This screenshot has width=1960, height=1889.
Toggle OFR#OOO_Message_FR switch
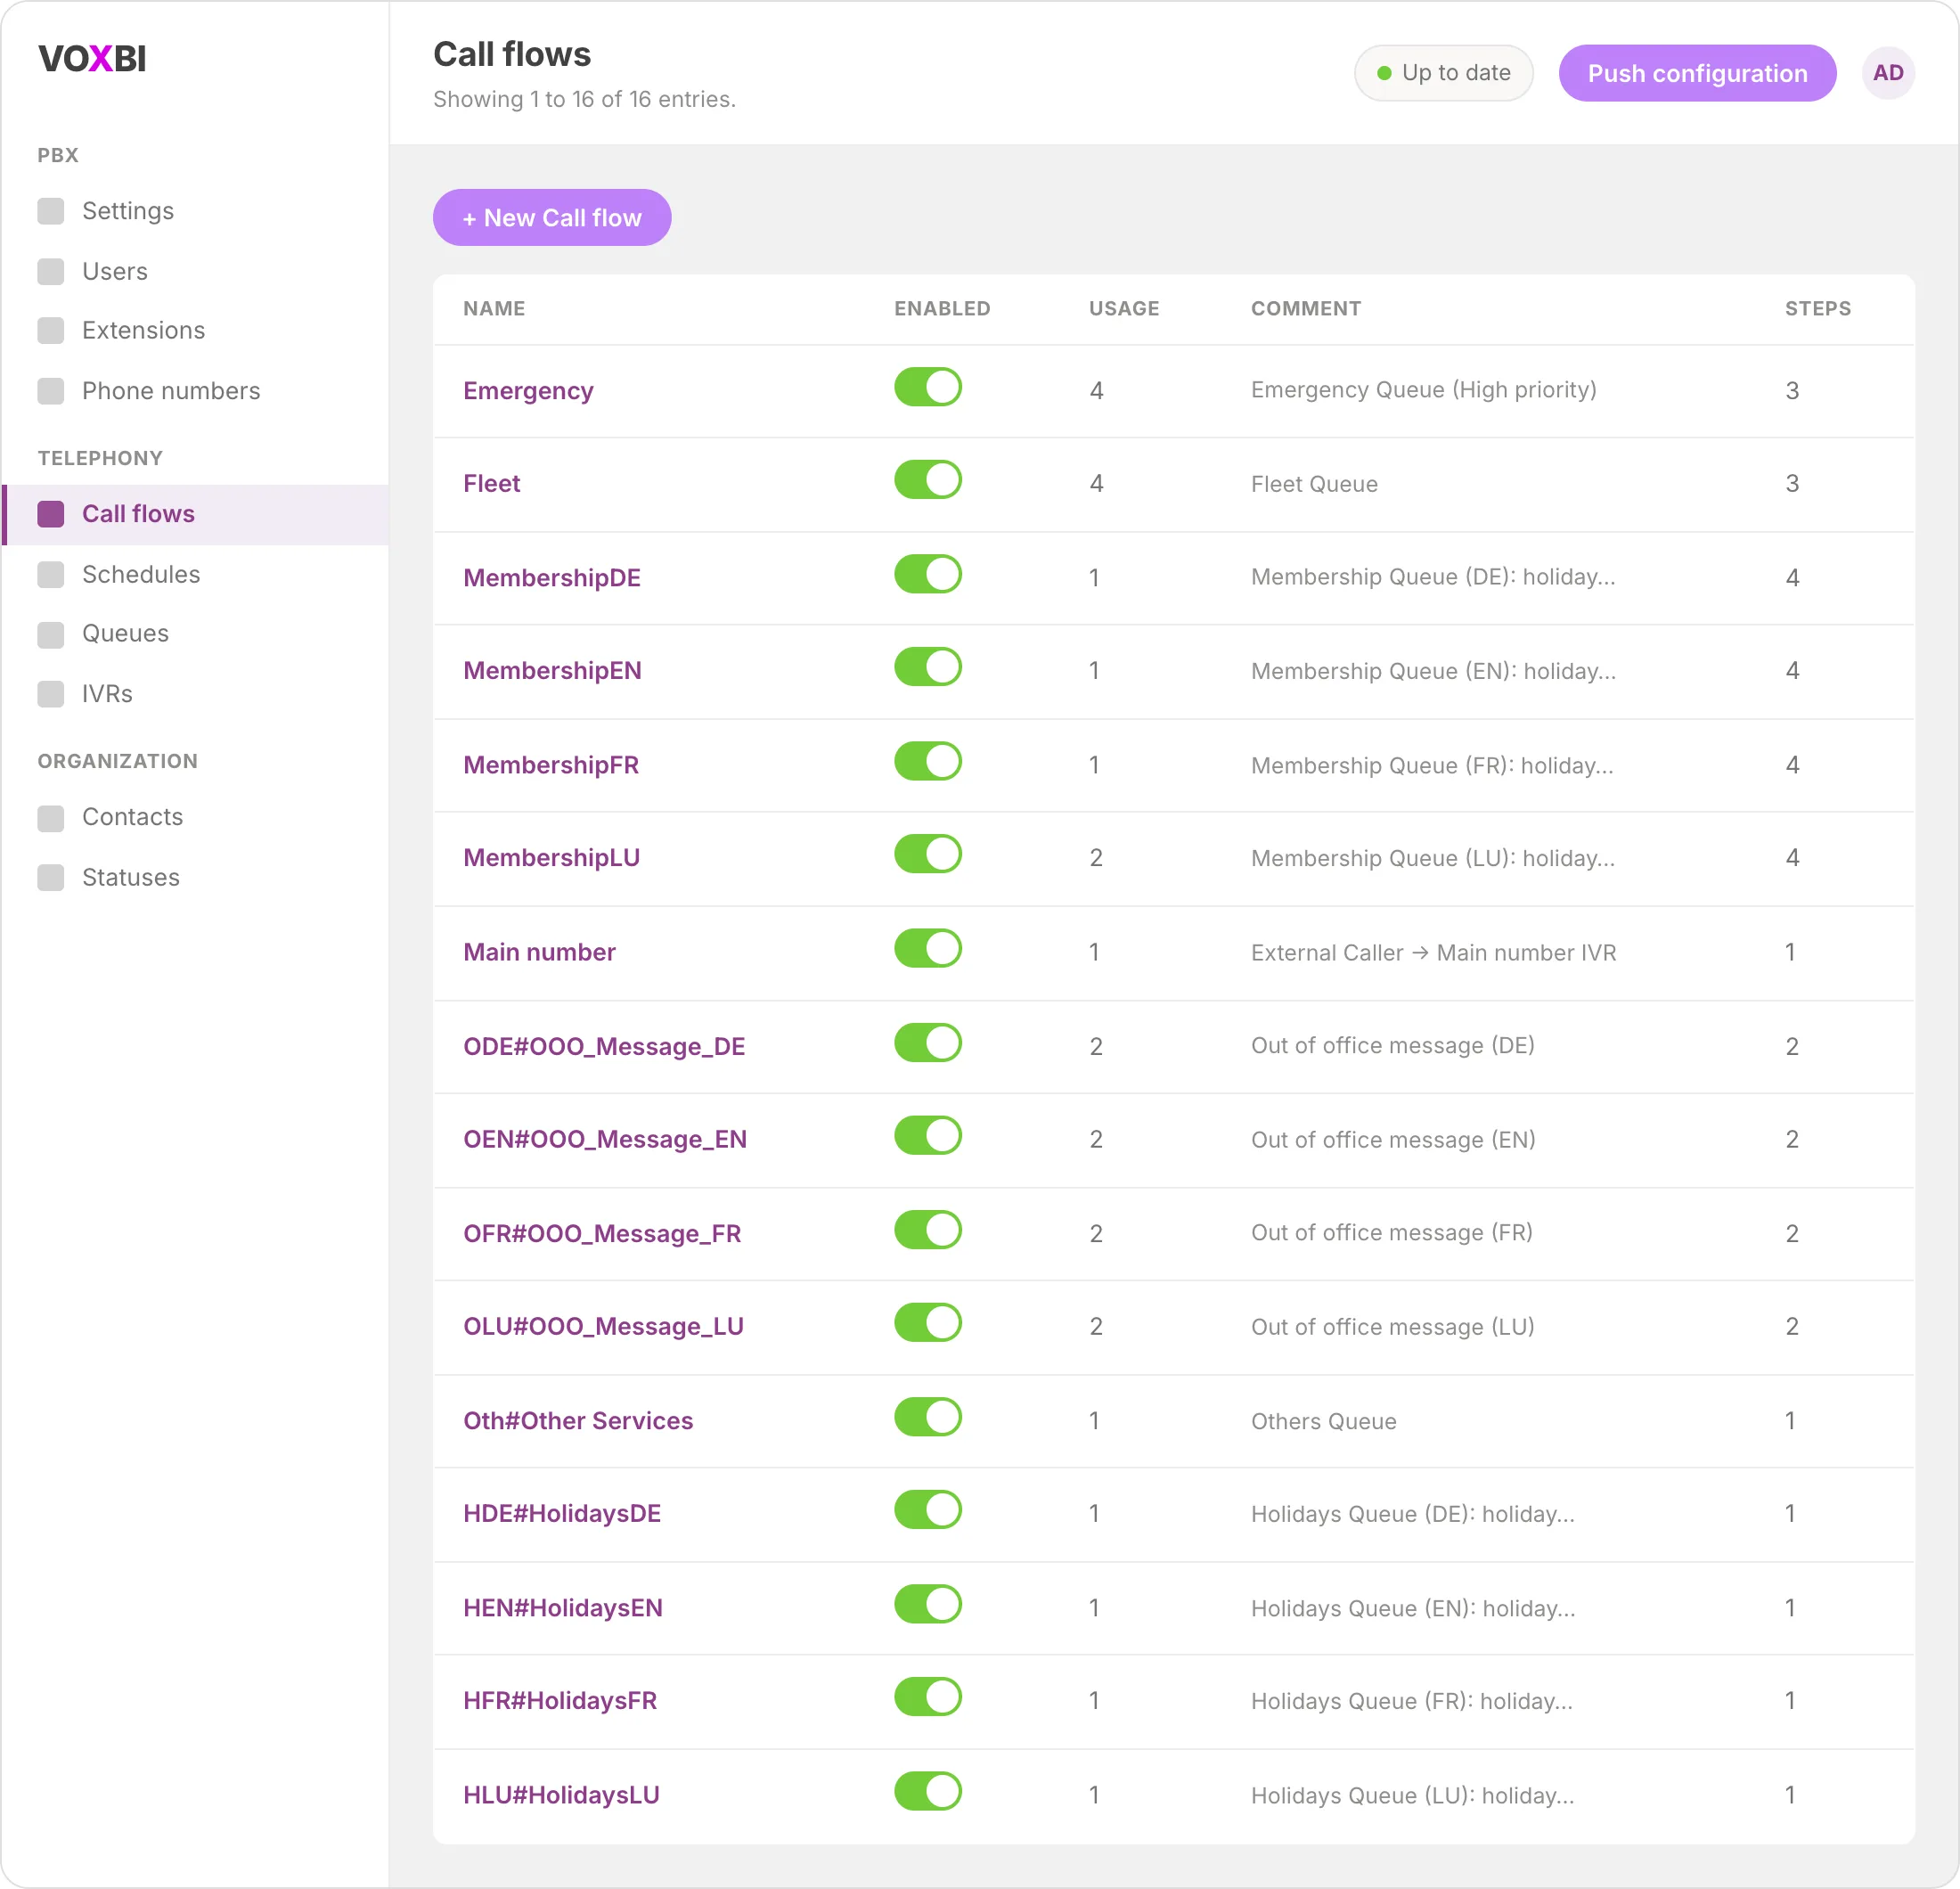pos(928,1230)
